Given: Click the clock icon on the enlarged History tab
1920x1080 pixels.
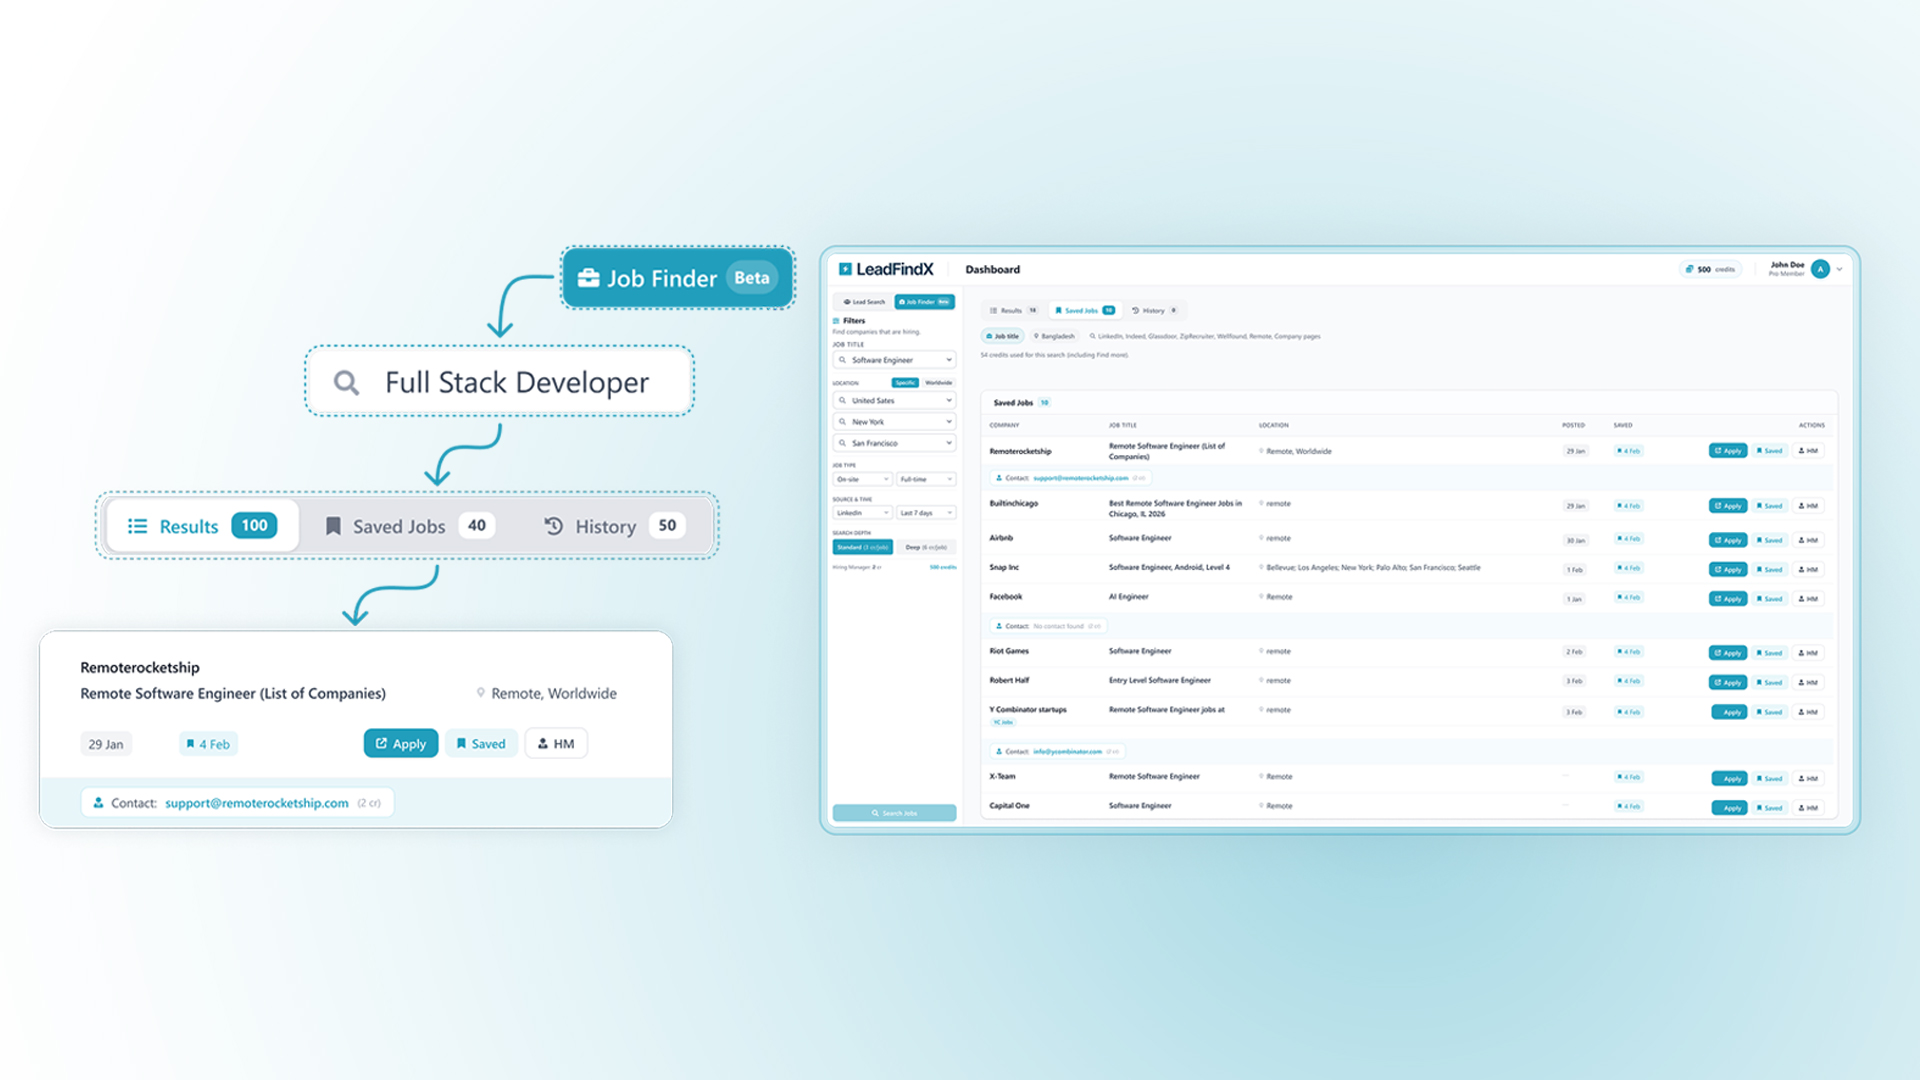Looking at the screenshot, I should [553, 526].
